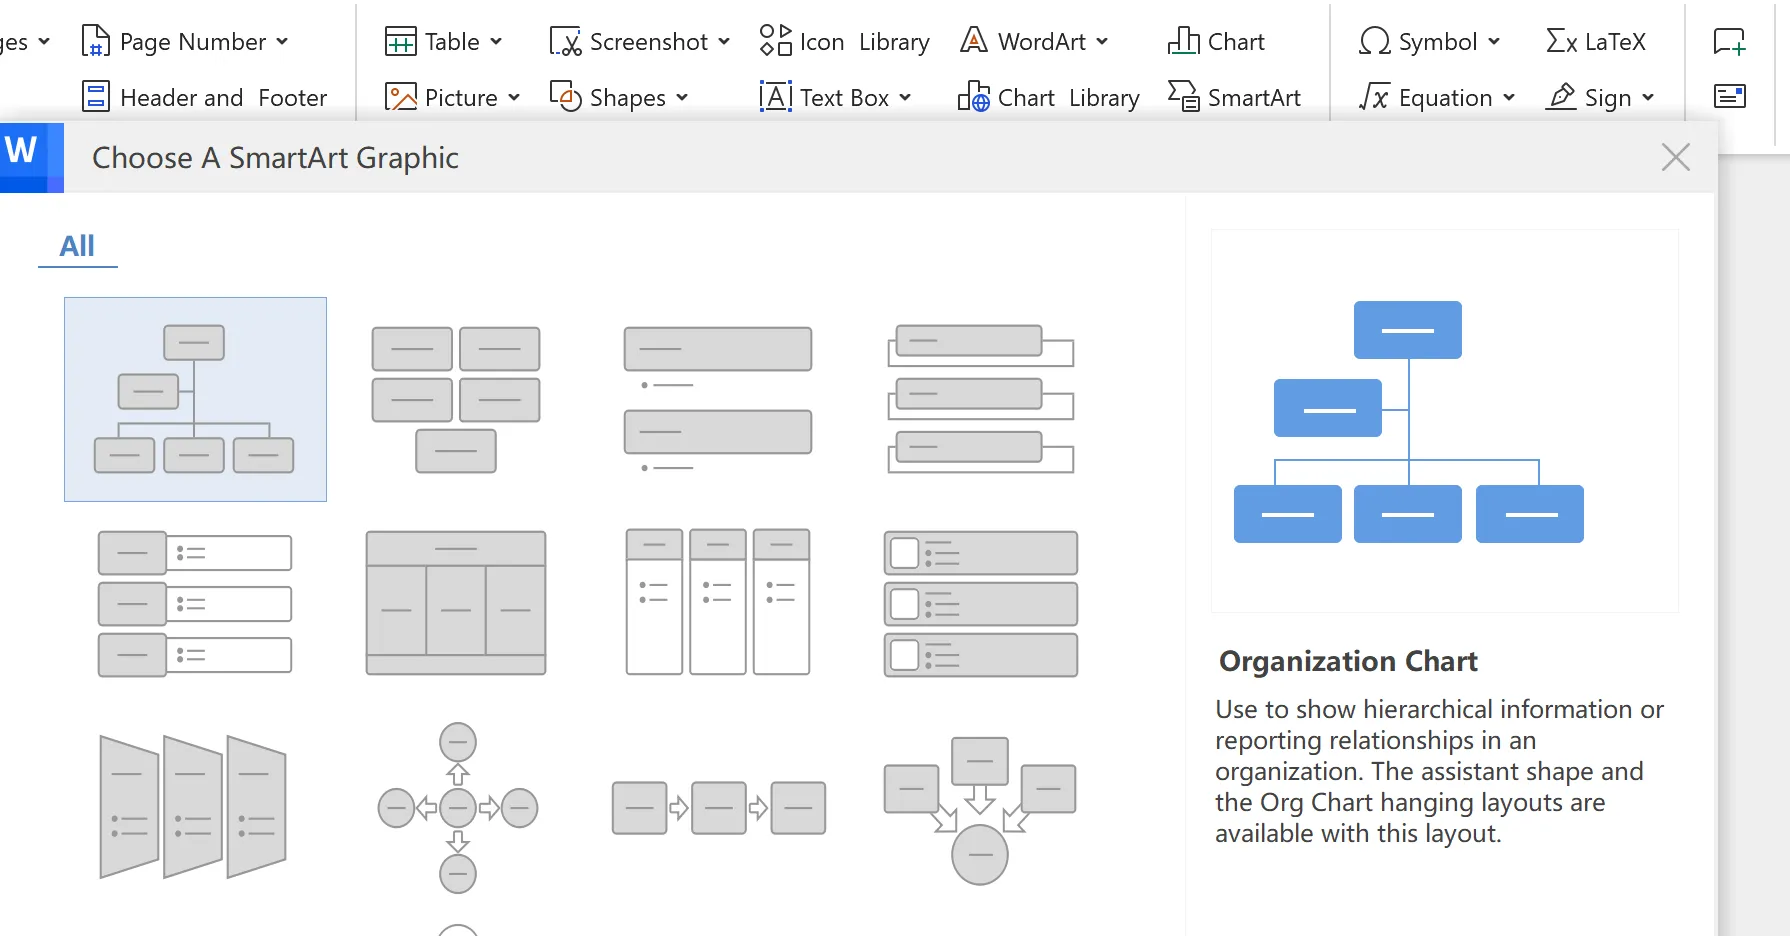1790x936 pixels.
Task: Select the All tab in SmartArt dialog
Action: 77,246
